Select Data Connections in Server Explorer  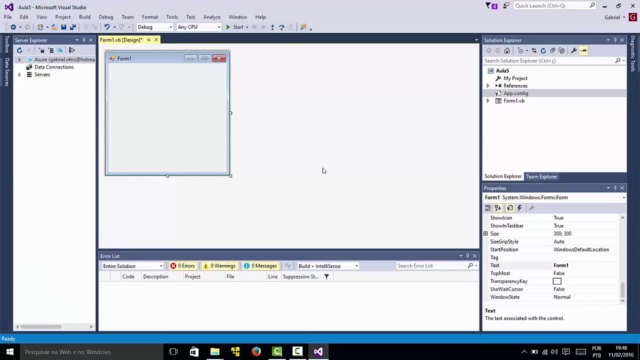(54, 67)
